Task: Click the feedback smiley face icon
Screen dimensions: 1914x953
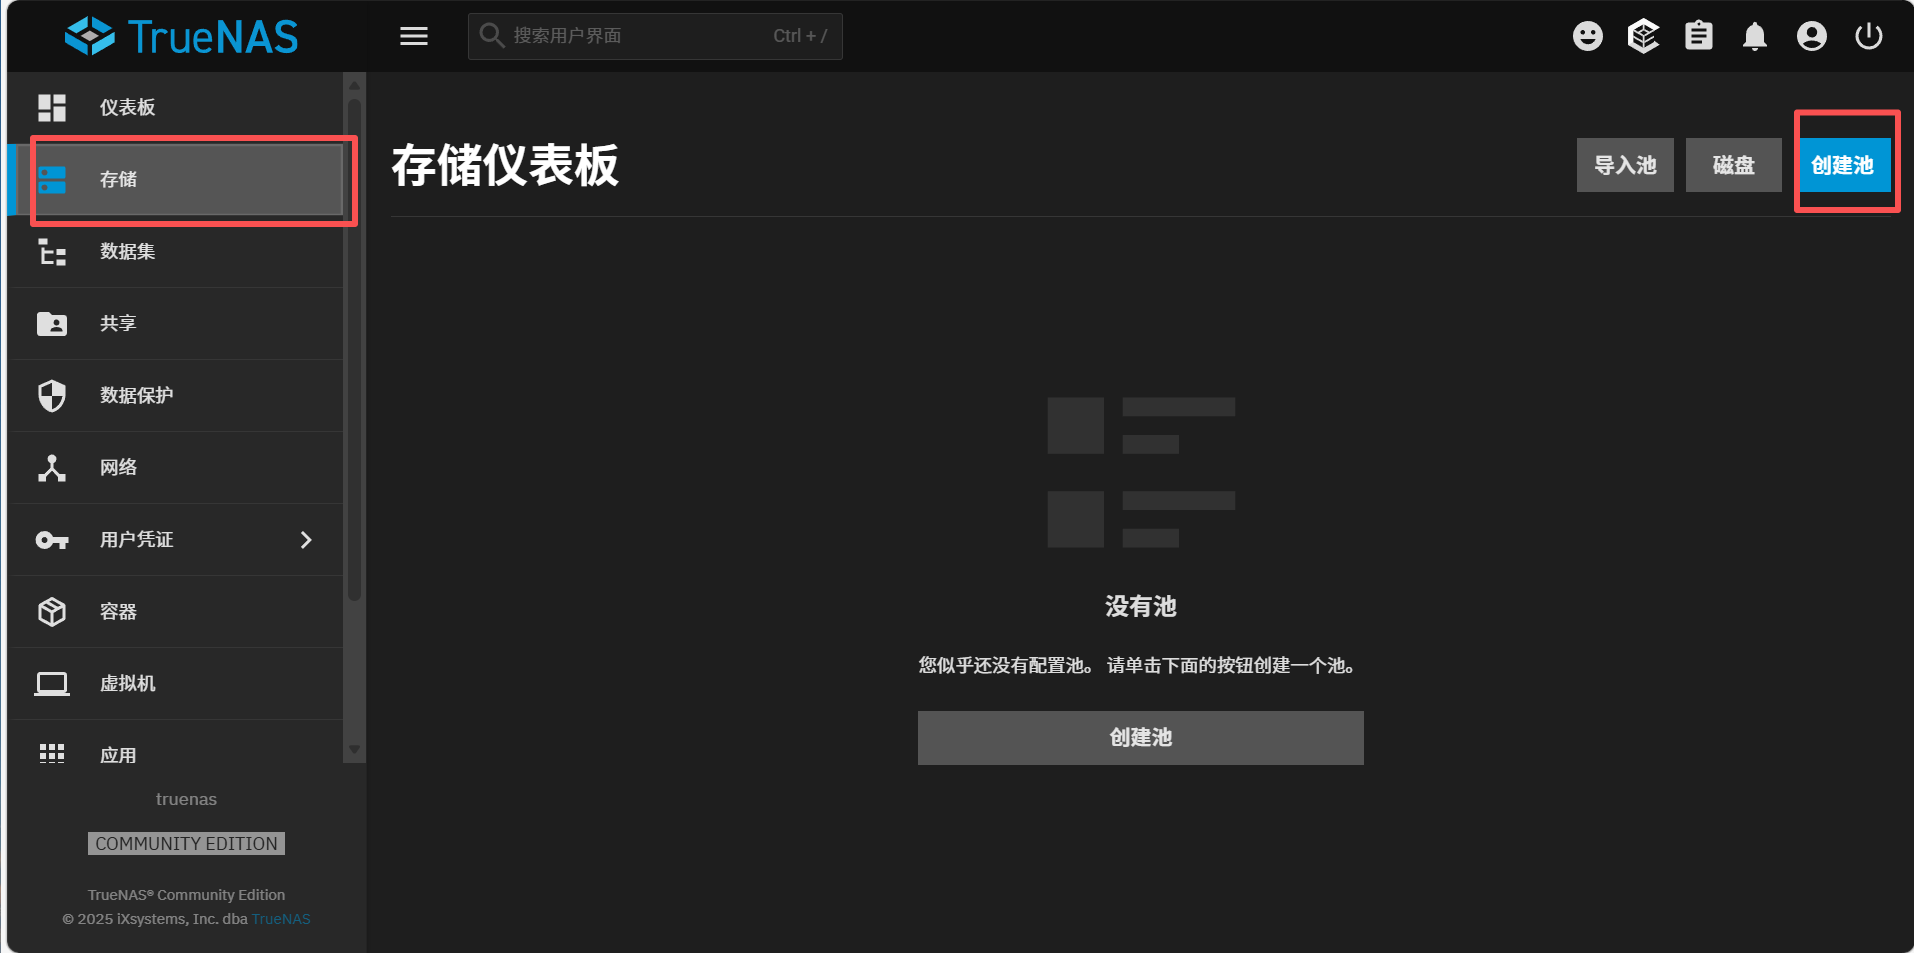Action: 1587,37
